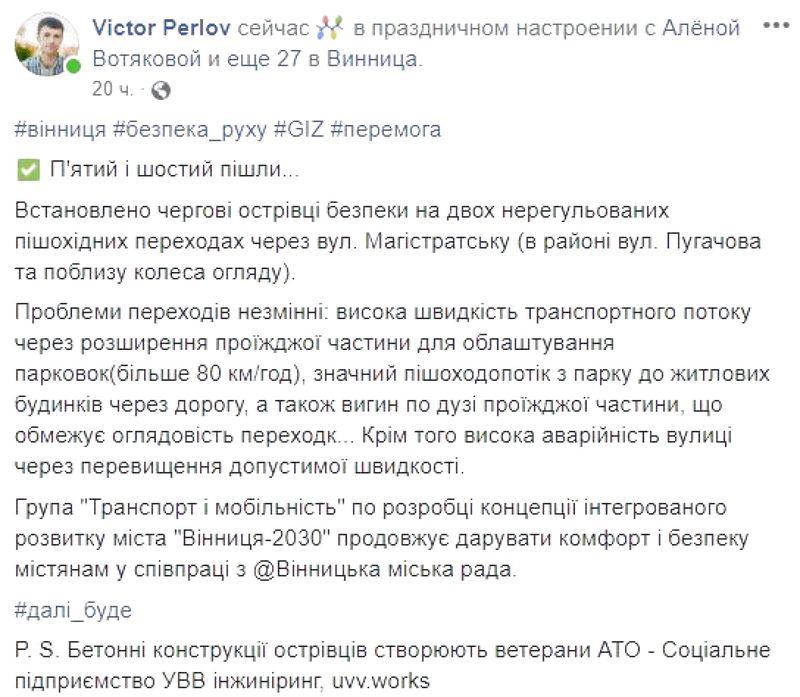Click the public globe privacy icon
The image size is (800, 697).
(161, 90)
